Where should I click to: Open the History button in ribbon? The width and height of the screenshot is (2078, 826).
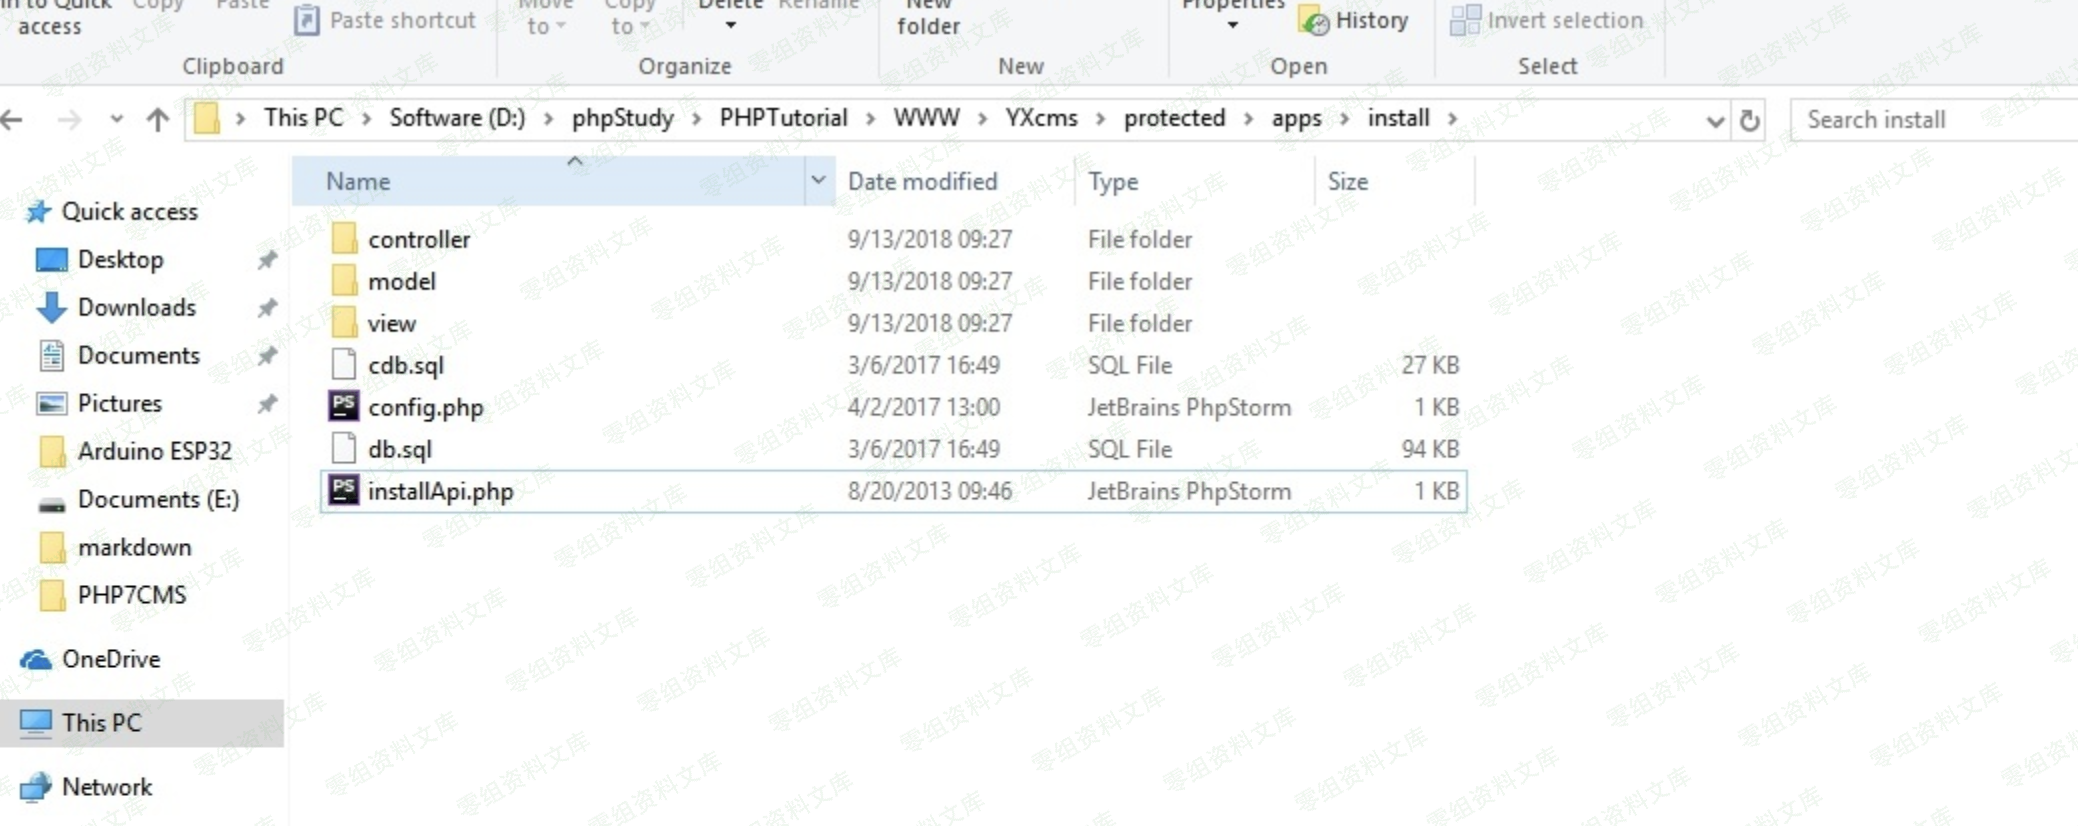(x=1354, y=20)
